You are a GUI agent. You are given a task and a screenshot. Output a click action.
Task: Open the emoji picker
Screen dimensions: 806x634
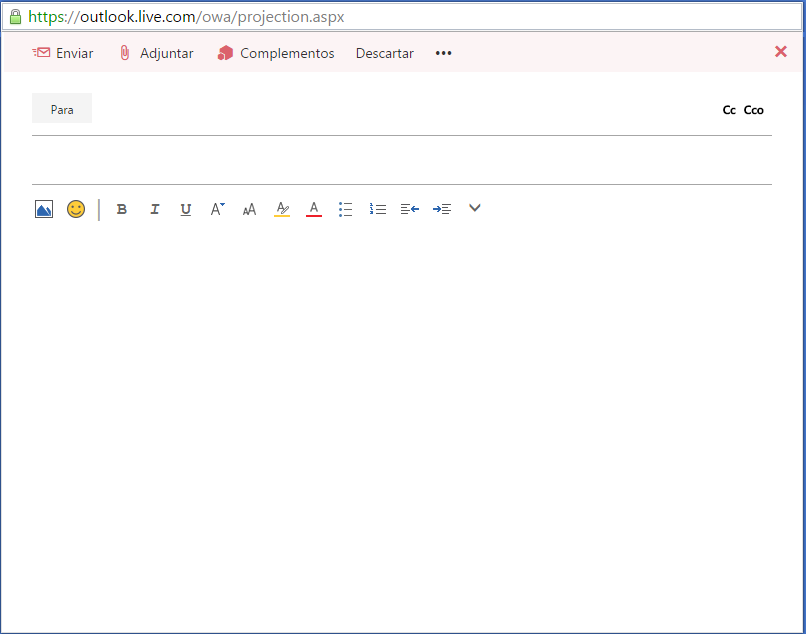pos(76,209)
